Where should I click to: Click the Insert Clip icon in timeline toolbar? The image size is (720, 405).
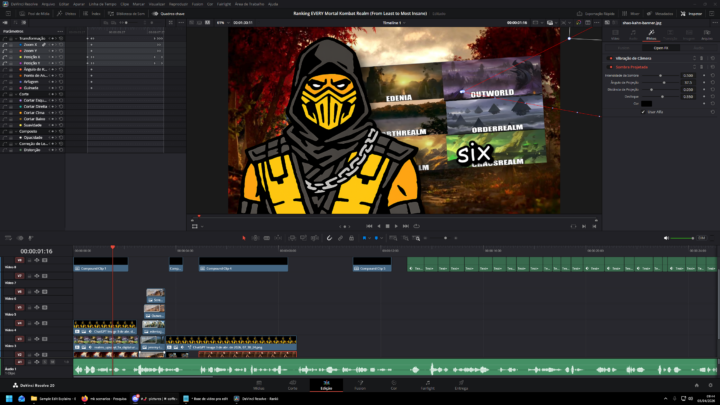pos(292,238)
